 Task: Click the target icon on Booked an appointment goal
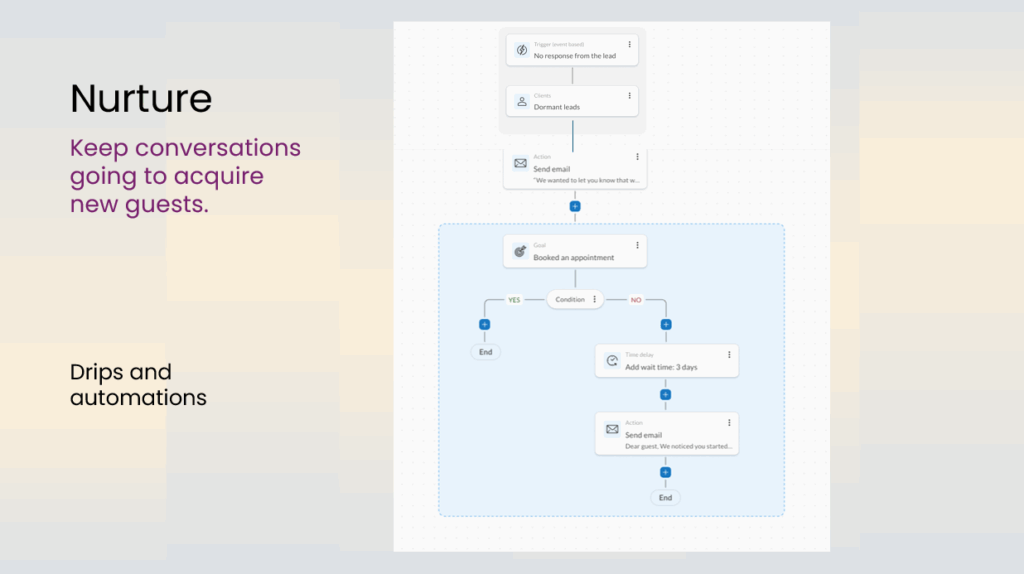coord(520,252)
